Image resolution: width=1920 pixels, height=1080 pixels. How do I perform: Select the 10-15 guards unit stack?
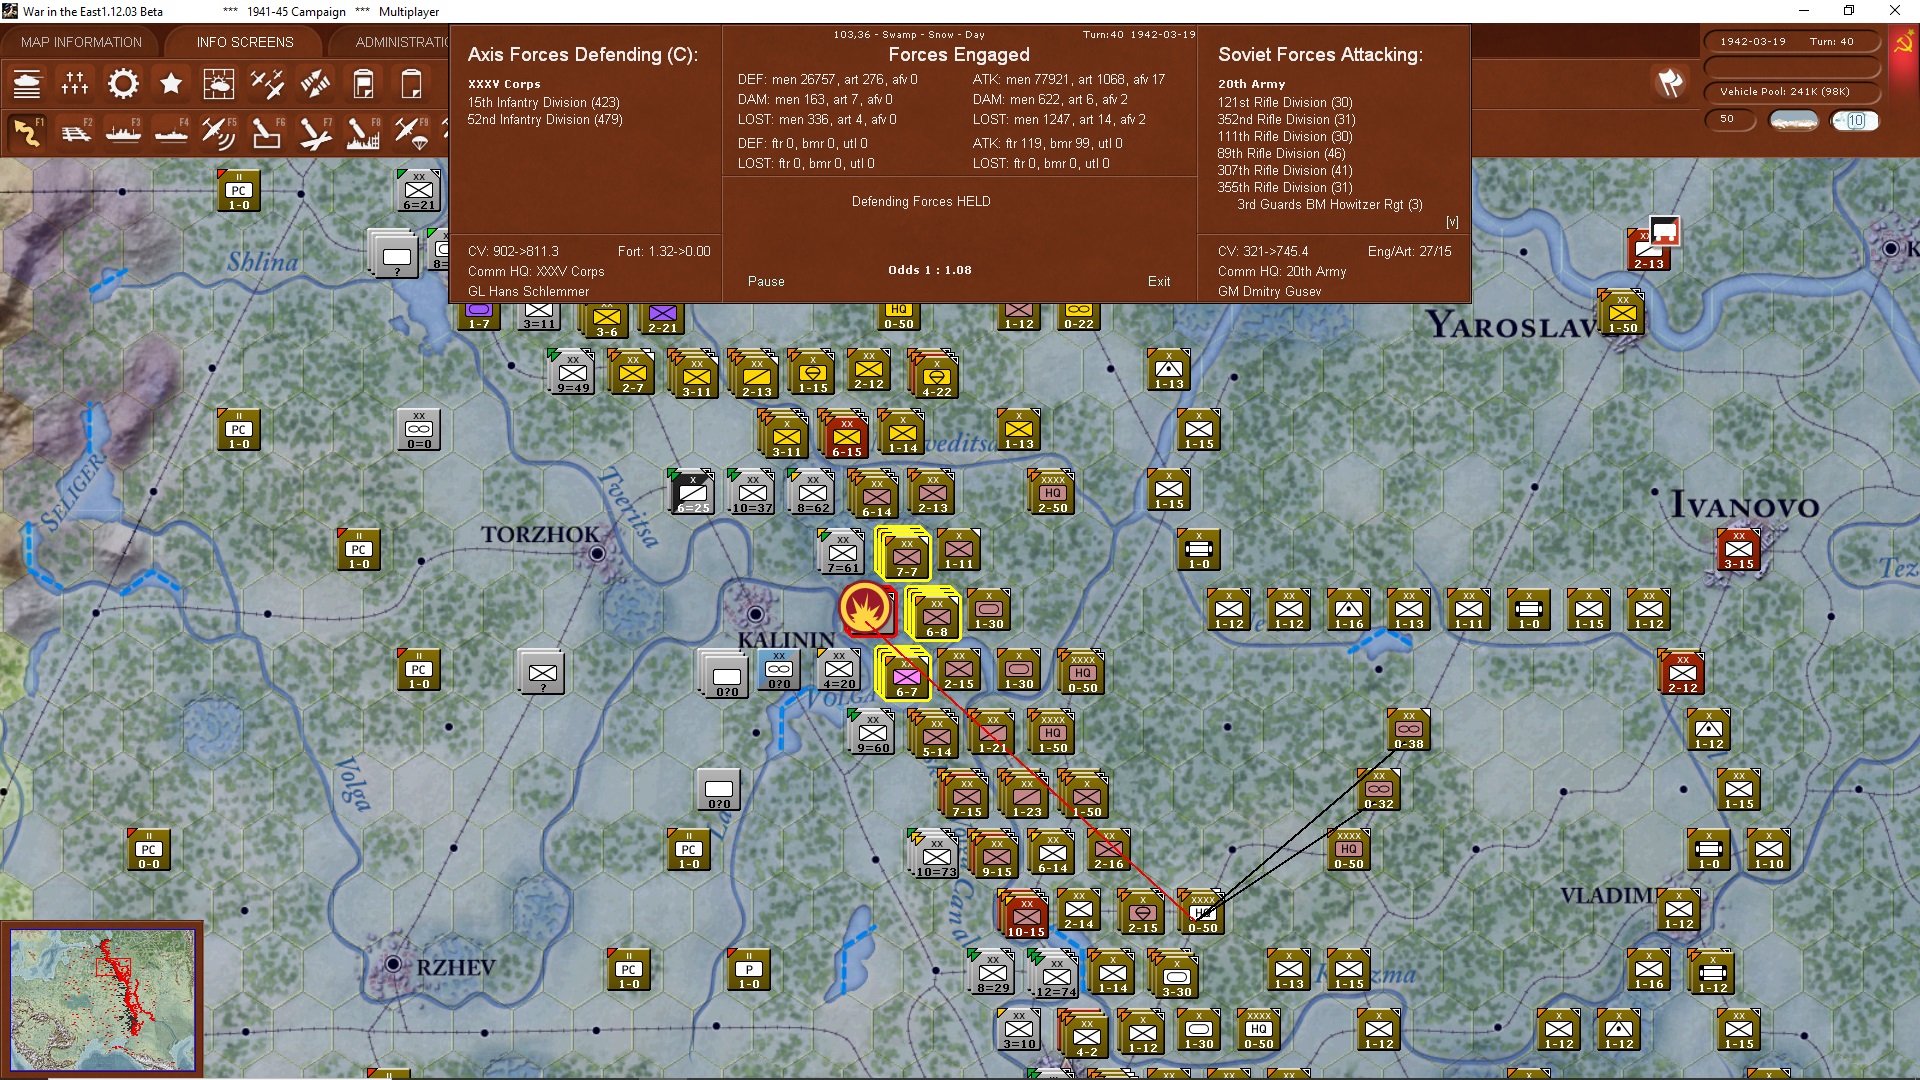coord(1025,914)
